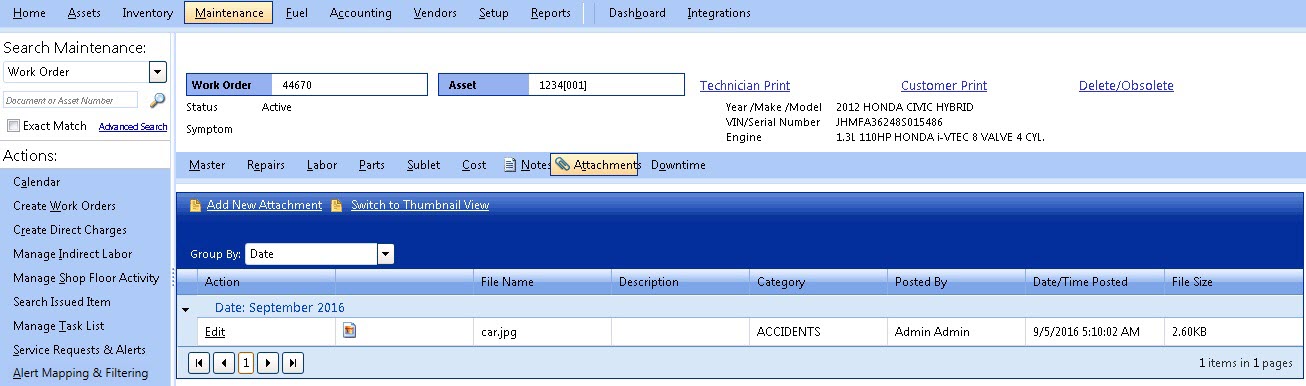Click the Notes tab document icon
Viewport: 1306px width, 386px height.
pos(510,165)
